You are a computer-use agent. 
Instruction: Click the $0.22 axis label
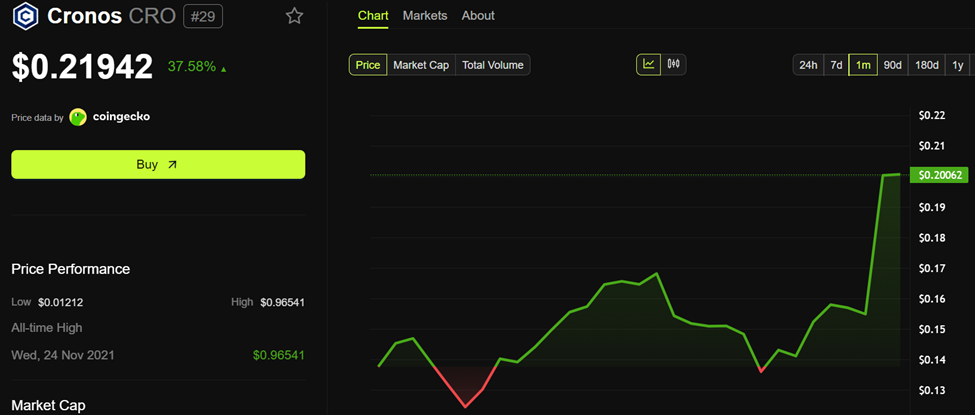(x=931, y=115)
